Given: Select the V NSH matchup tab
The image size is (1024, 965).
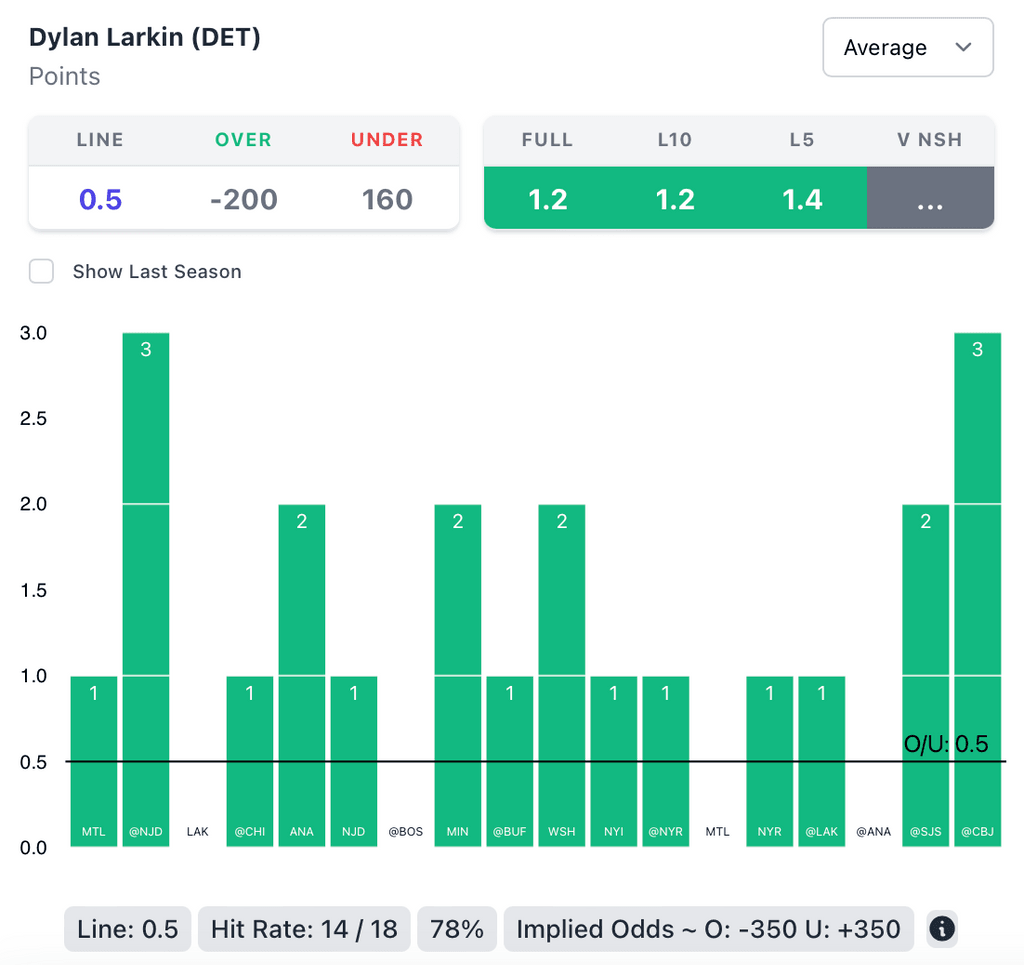Looking at the screenshot, I should pyautogui.click(x=930, y=199).
